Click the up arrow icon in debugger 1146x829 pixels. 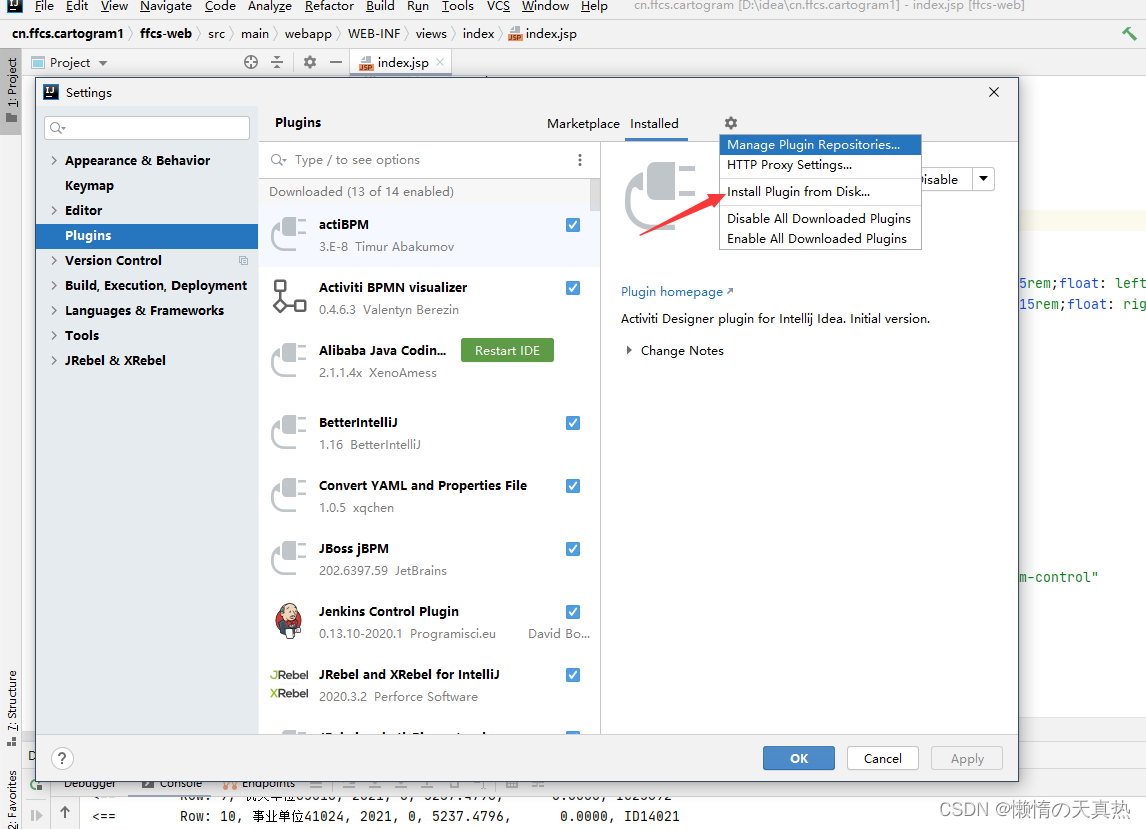pos(65,812)
